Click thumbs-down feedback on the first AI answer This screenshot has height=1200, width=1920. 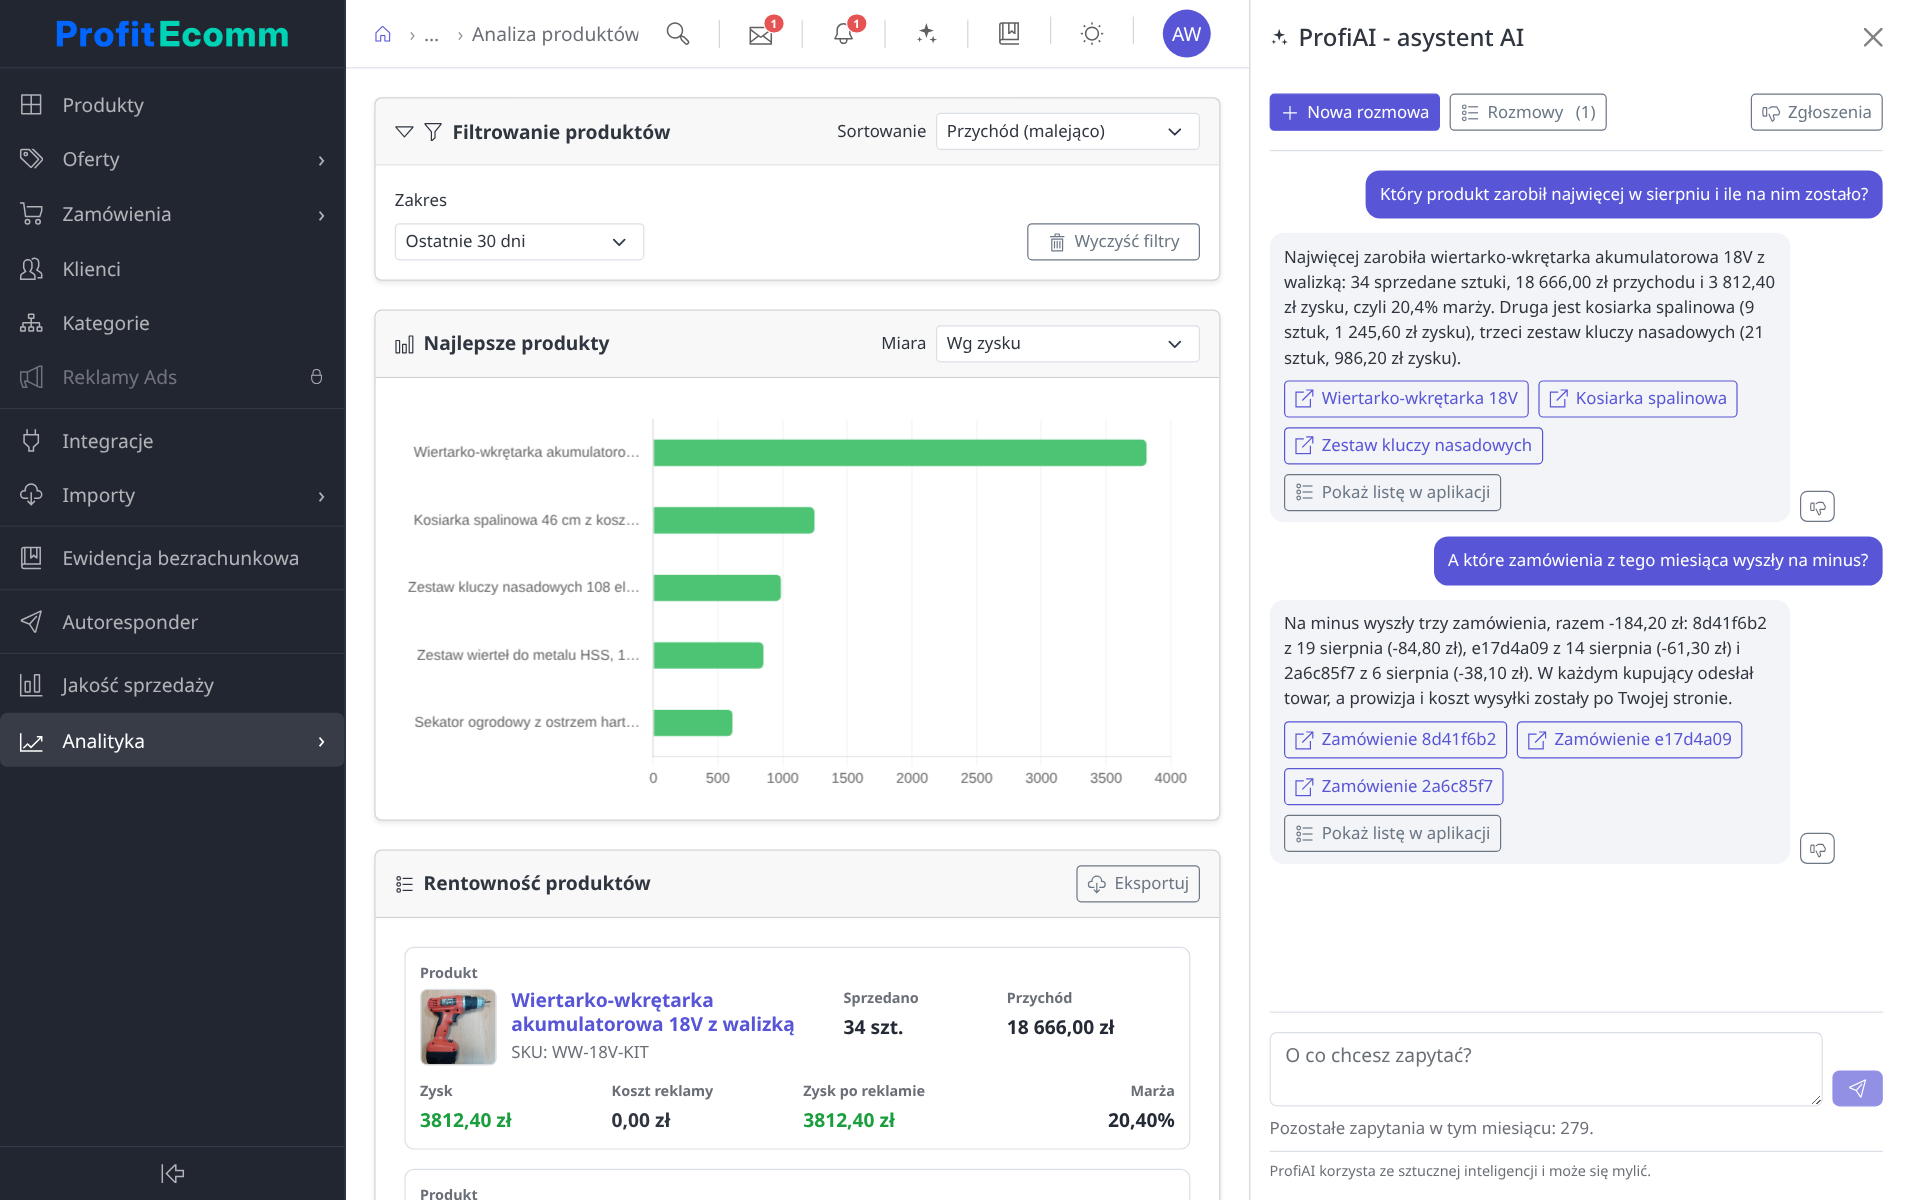point(1817,507)
